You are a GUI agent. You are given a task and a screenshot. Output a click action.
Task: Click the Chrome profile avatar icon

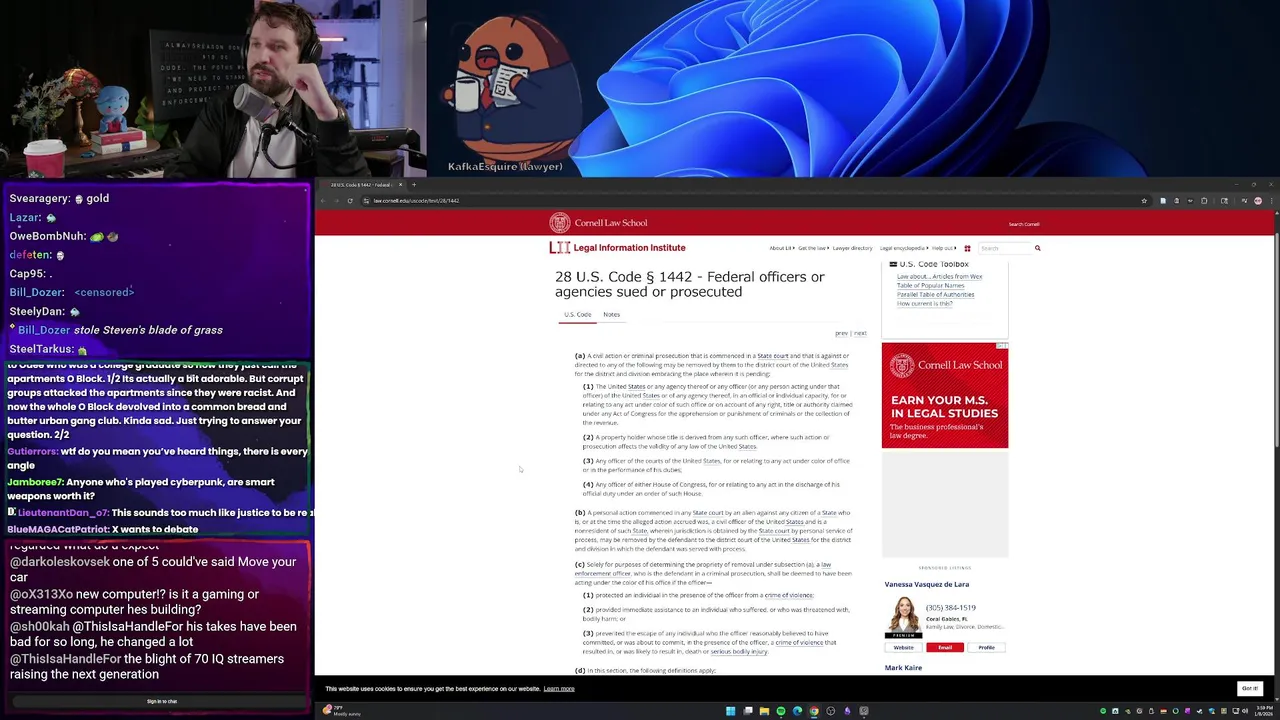[1258, 201]
